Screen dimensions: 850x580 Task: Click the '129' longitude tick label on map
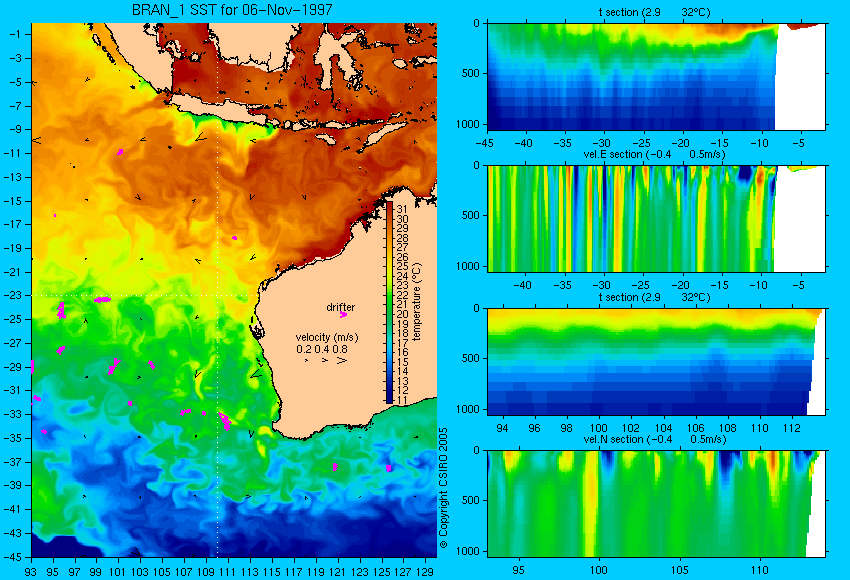[x=426, y=571]
